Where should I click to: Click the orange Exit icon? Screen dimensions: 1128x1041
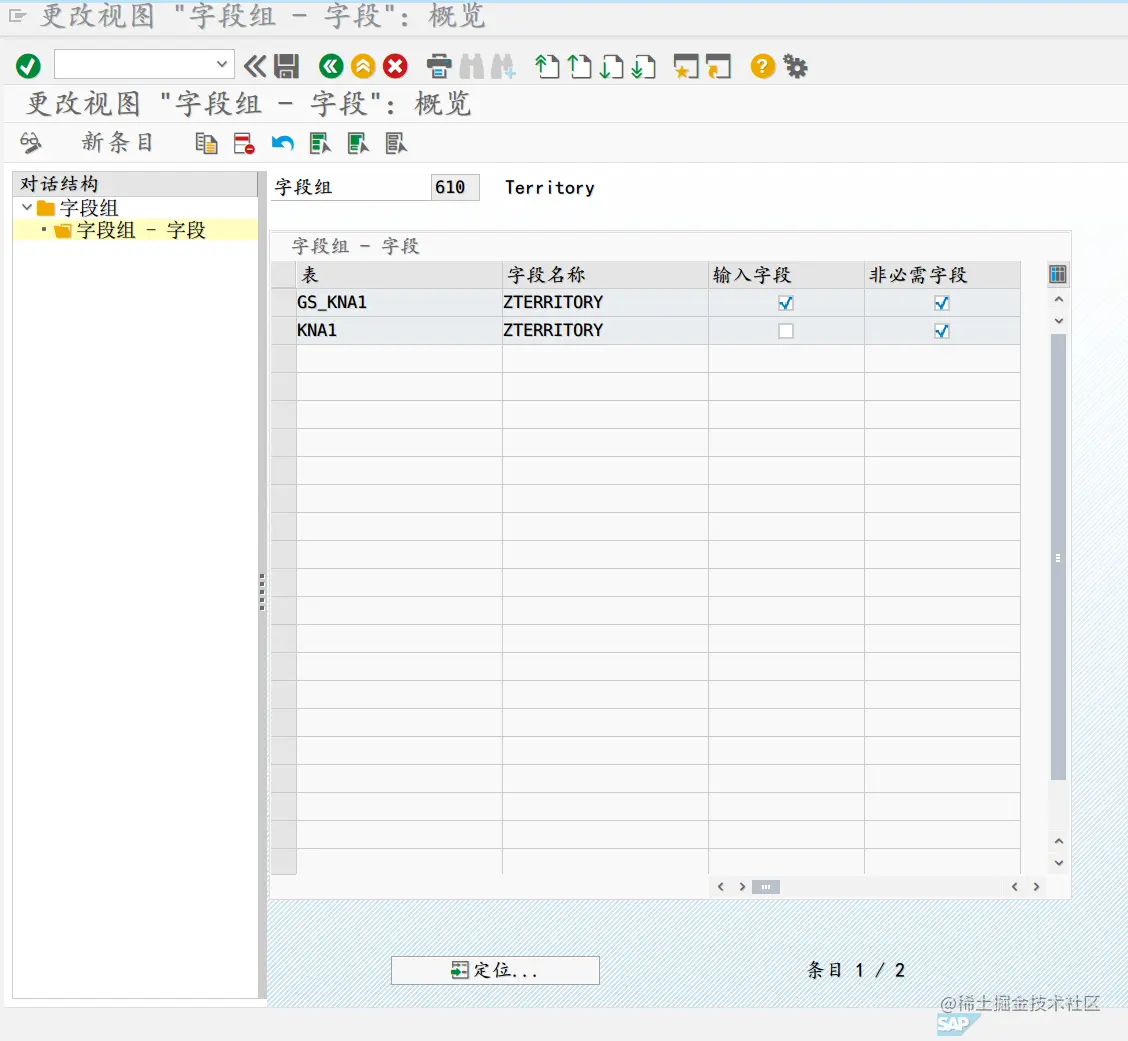(x=363, y=67)
